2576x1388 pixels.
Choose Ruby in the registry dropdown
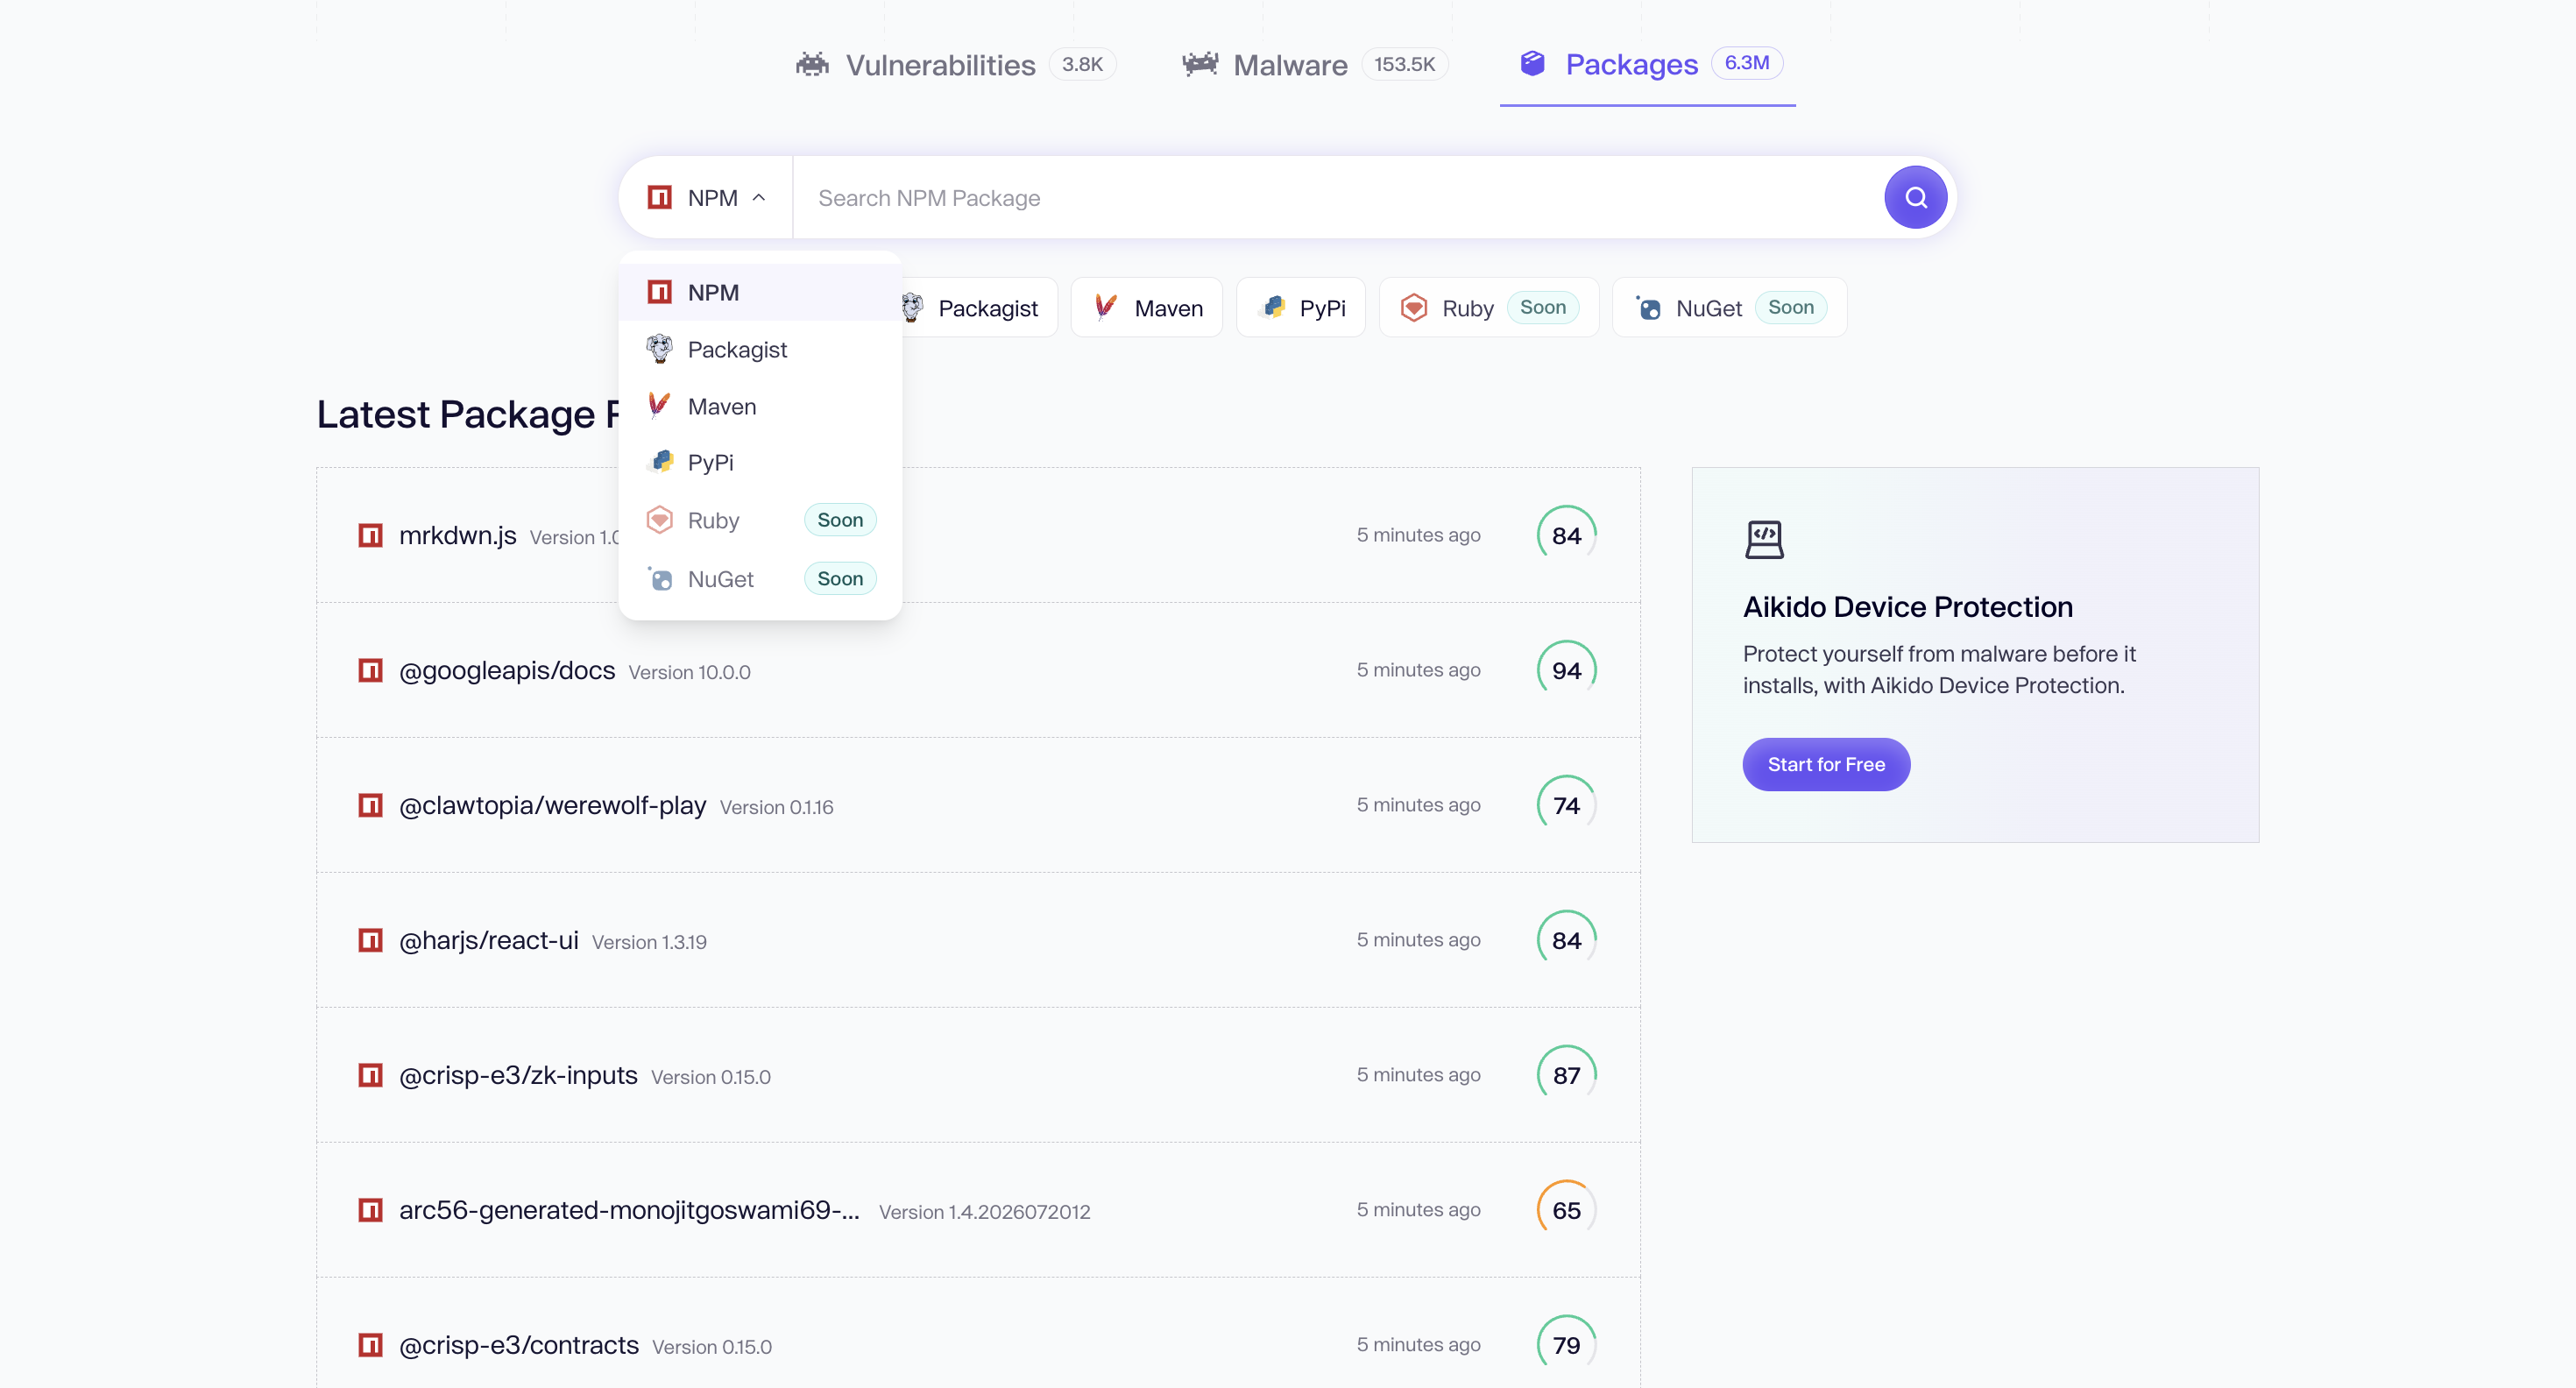[760, 520]
